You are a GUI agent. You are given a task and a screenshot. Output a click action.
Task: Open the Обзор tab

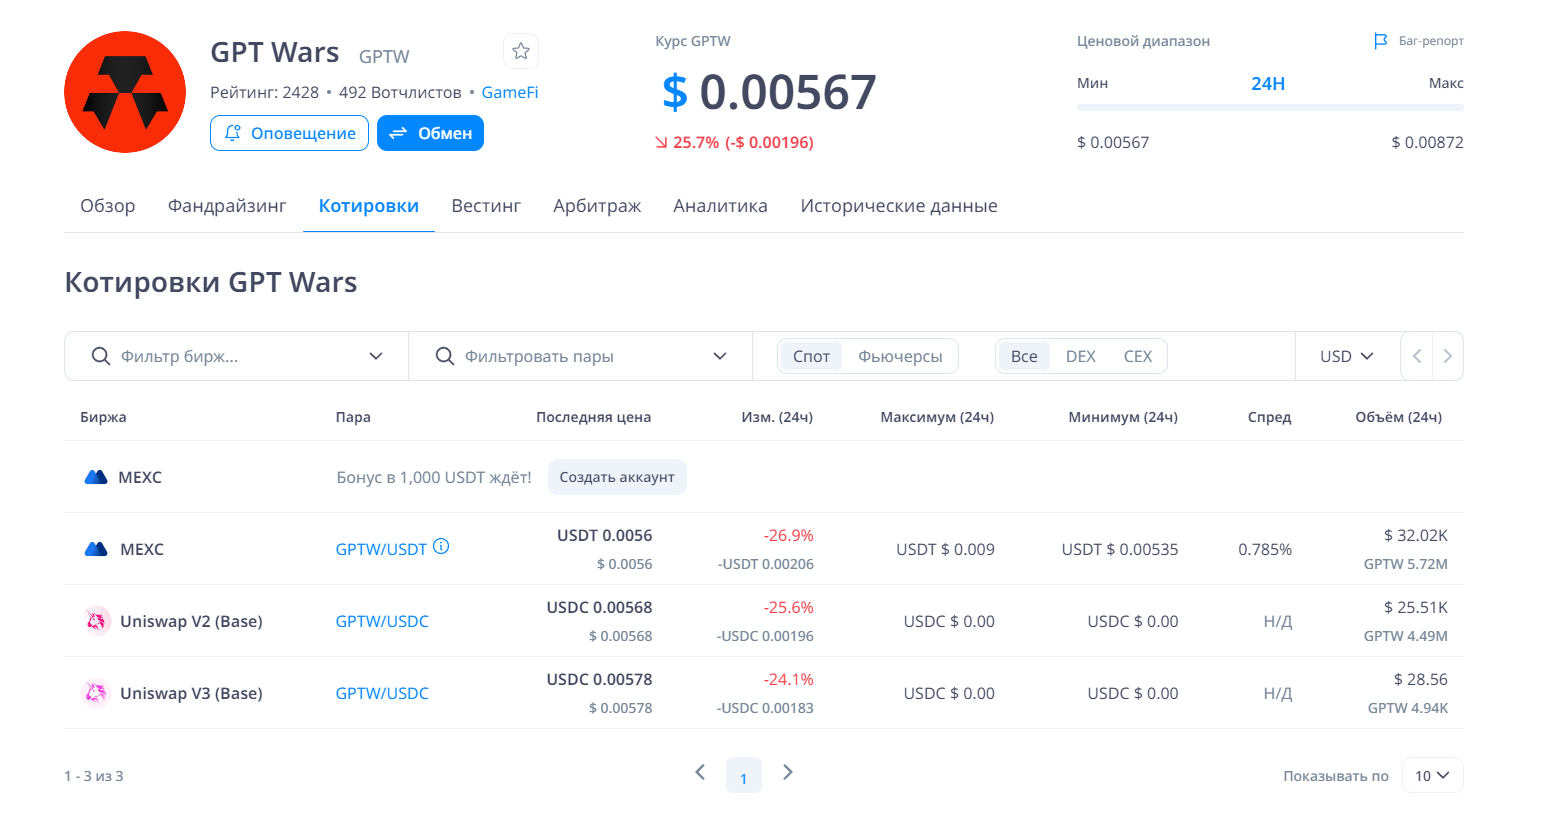(x=108, y=206)
